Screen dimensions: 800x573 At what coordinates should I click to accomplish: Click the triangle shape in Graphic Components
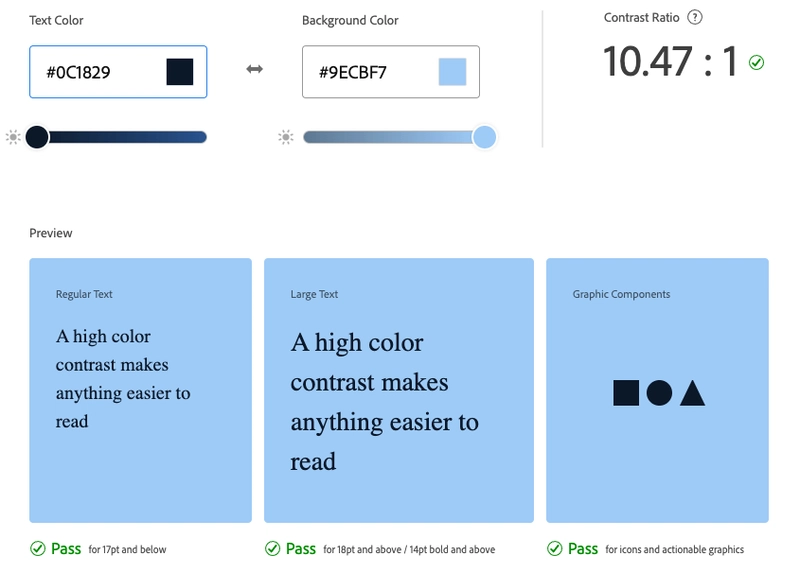click(692, 394)
